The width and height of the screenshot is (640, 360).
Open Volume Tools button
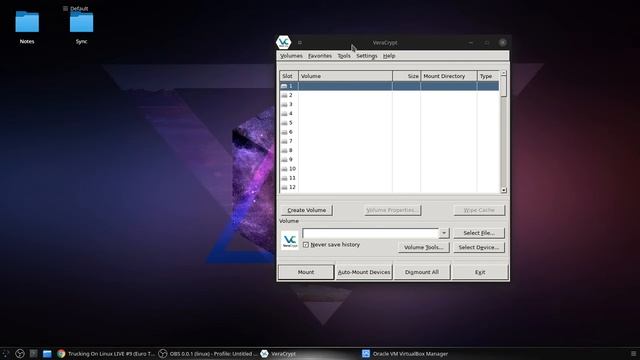click(x=424, y=247)
